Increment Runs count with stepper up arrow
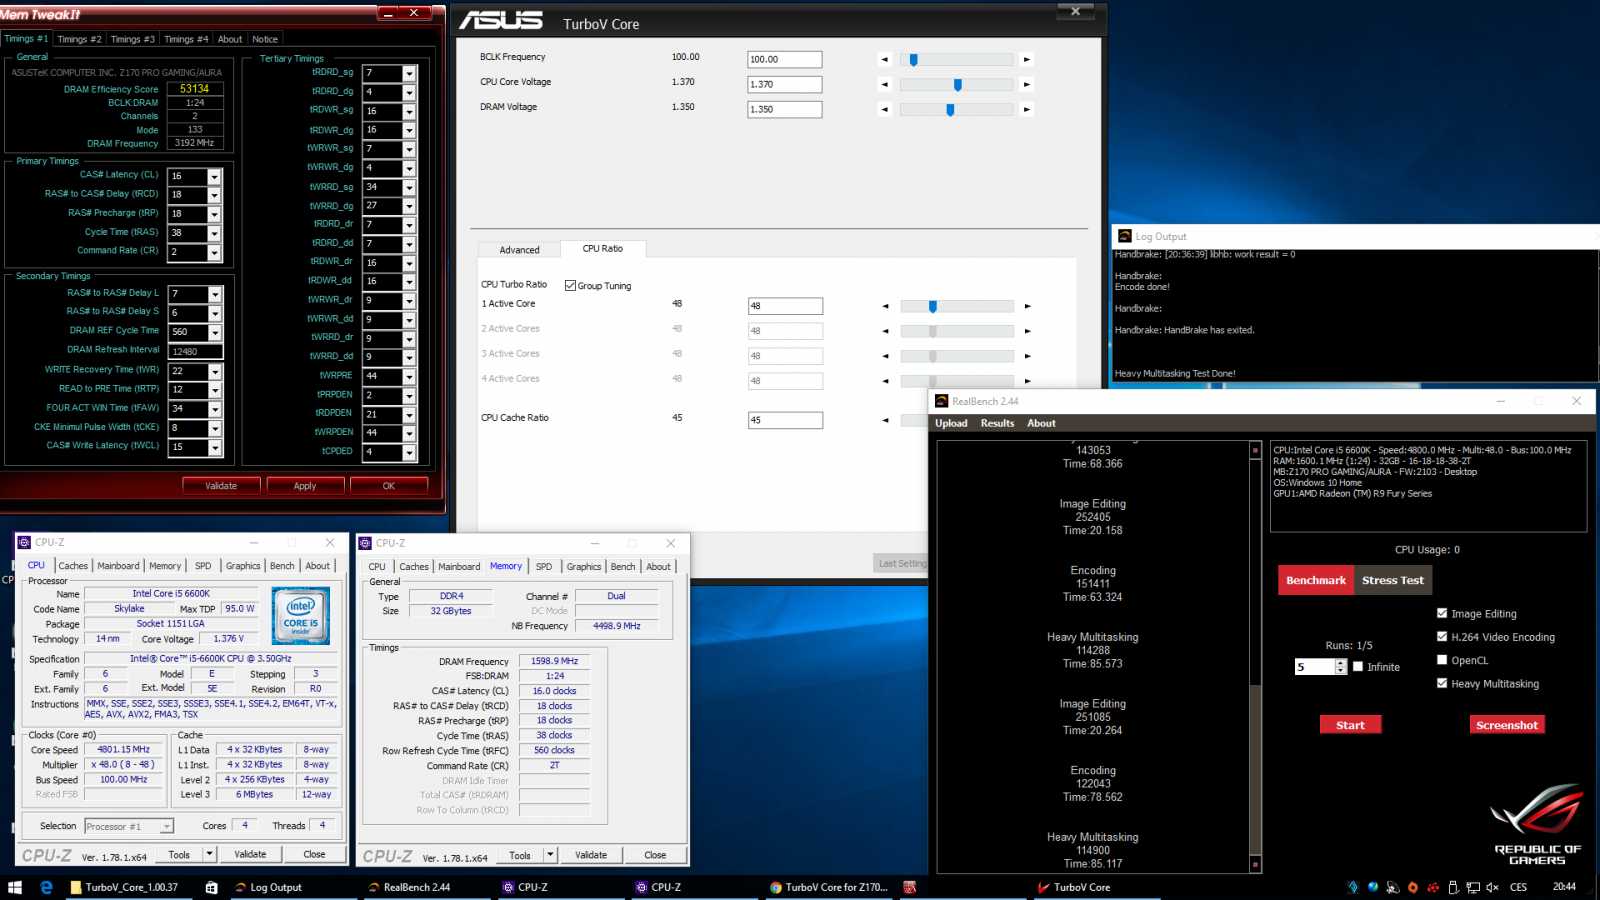Image resolution: width=1600 pixels, height=900 pixels. (1341, 662)
